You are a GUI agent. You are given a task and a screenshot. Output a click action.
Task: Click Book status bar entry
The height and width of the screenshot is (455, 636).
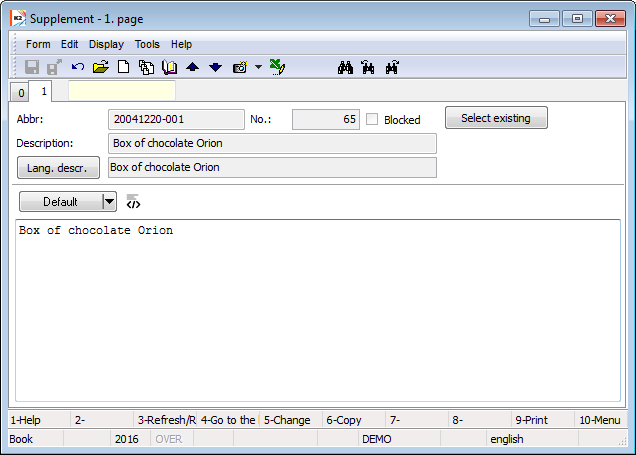[x=36, y=439]
